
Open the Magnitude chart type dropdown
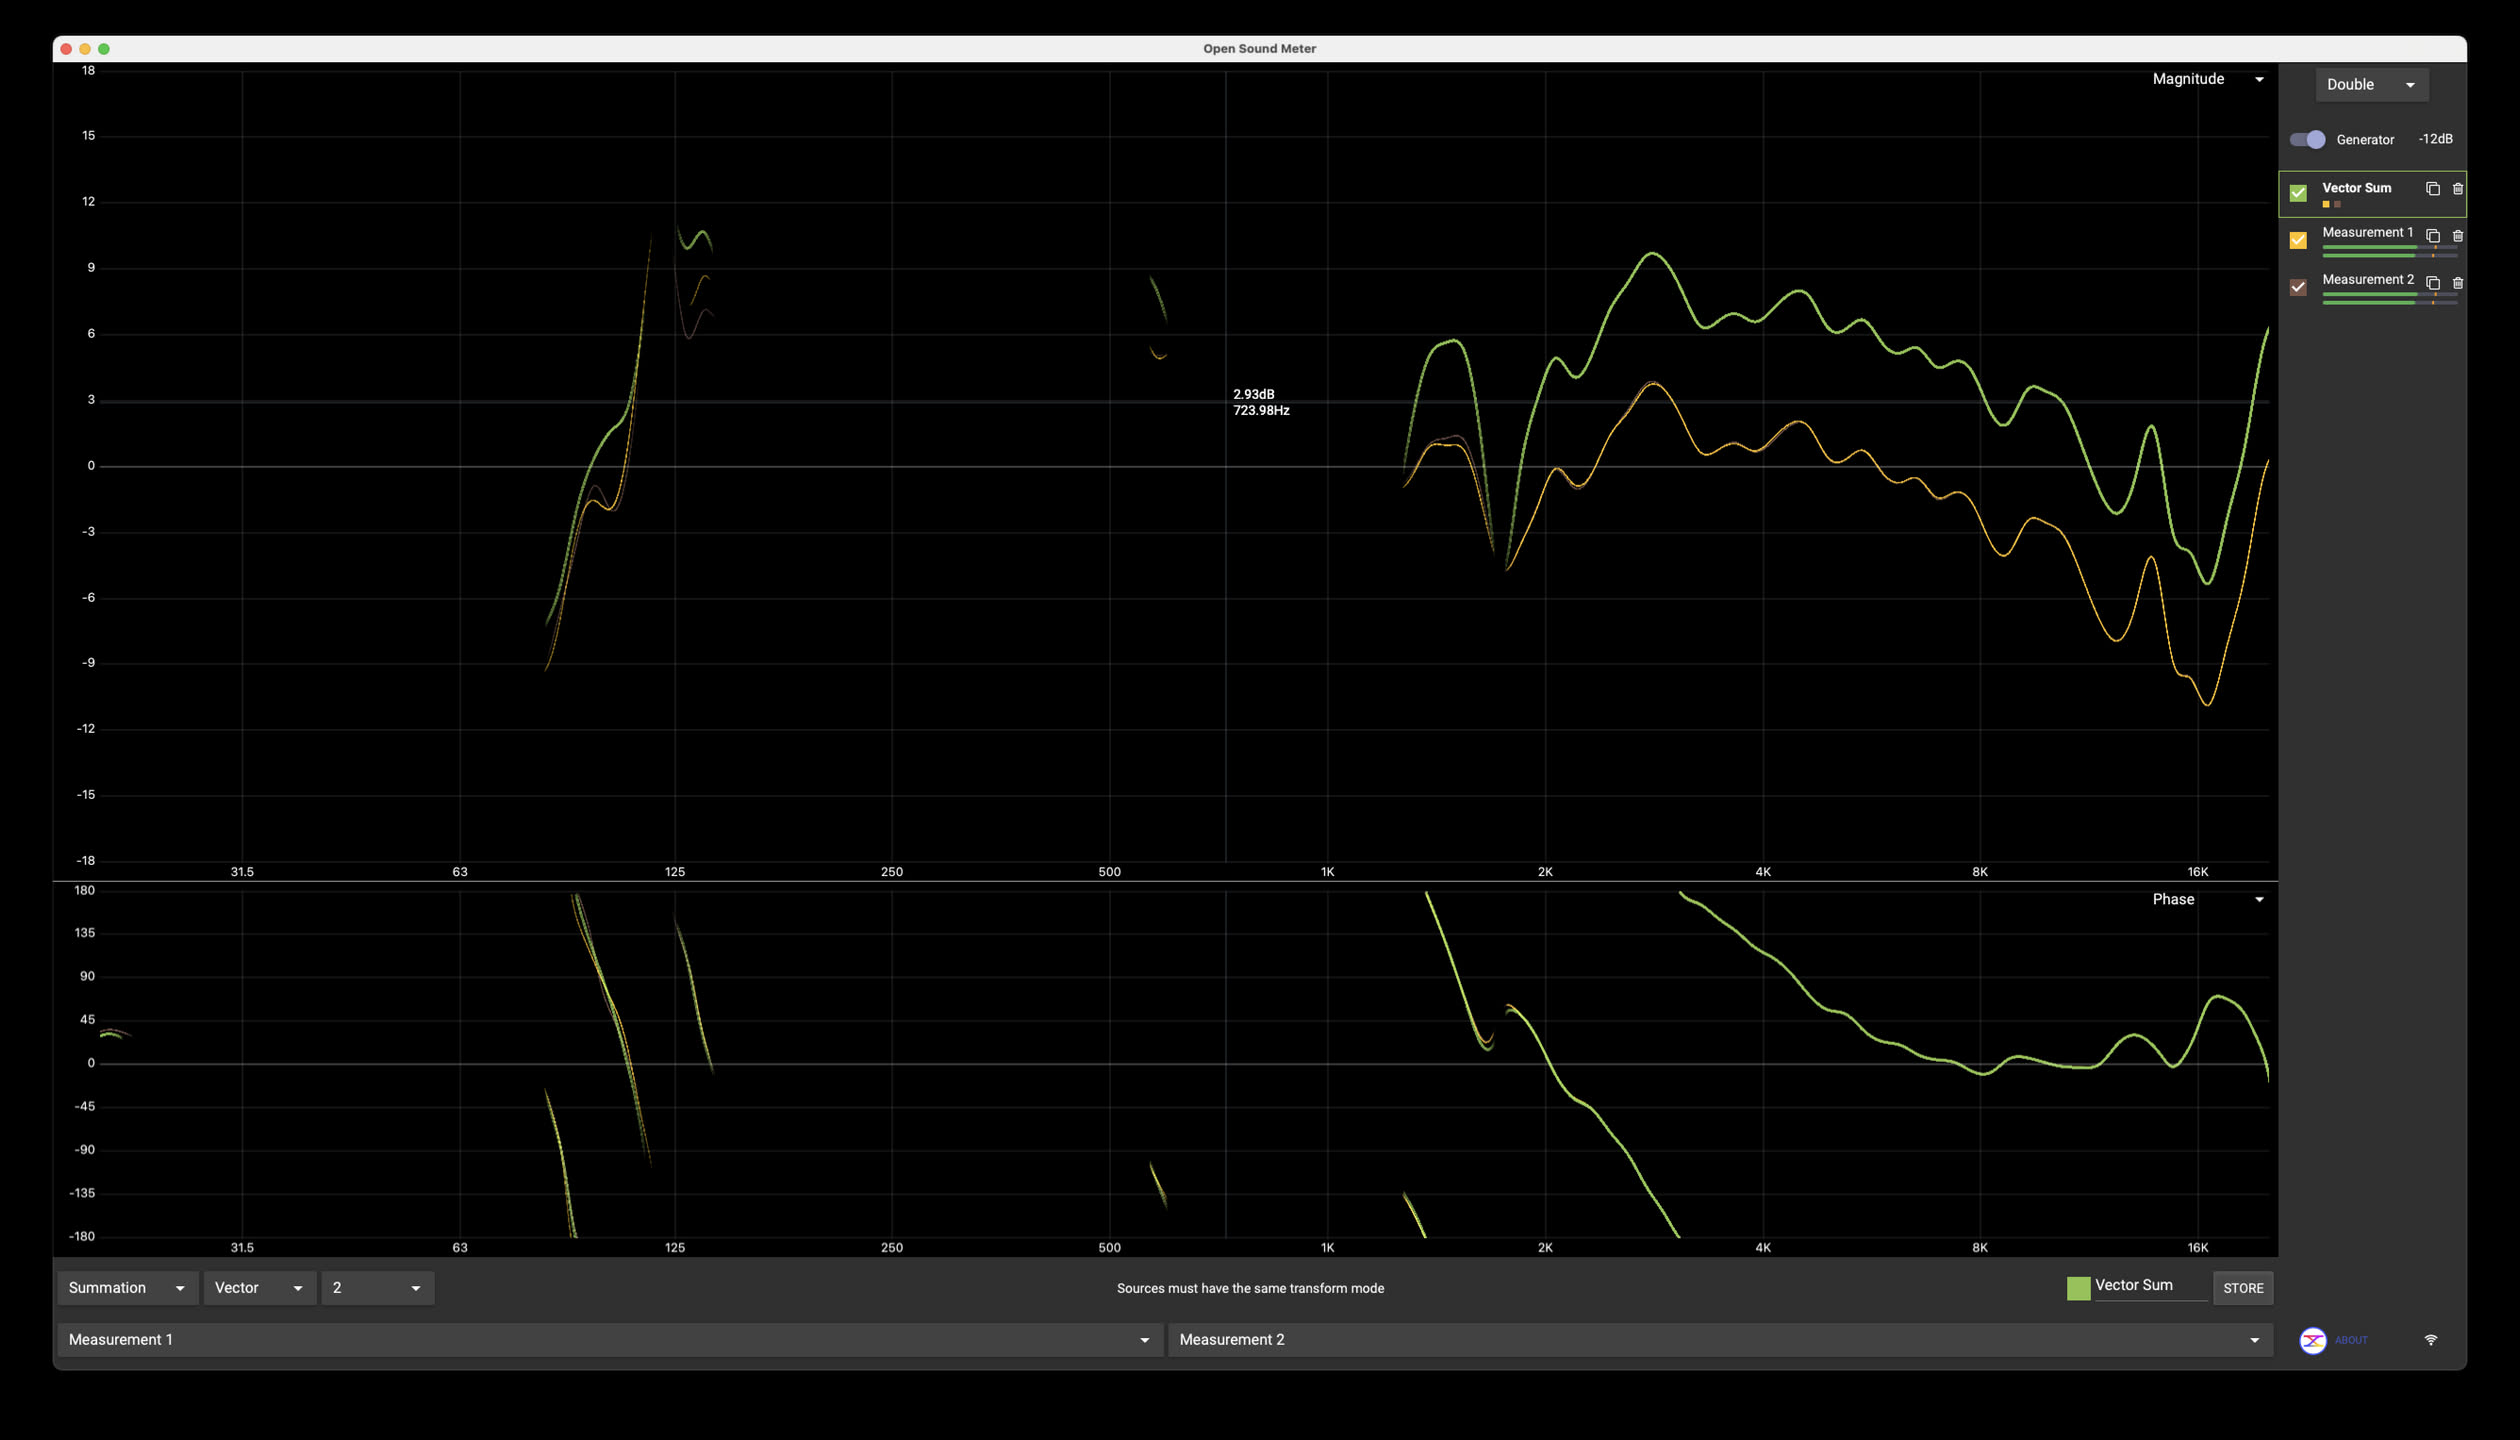click(2208, 79)
